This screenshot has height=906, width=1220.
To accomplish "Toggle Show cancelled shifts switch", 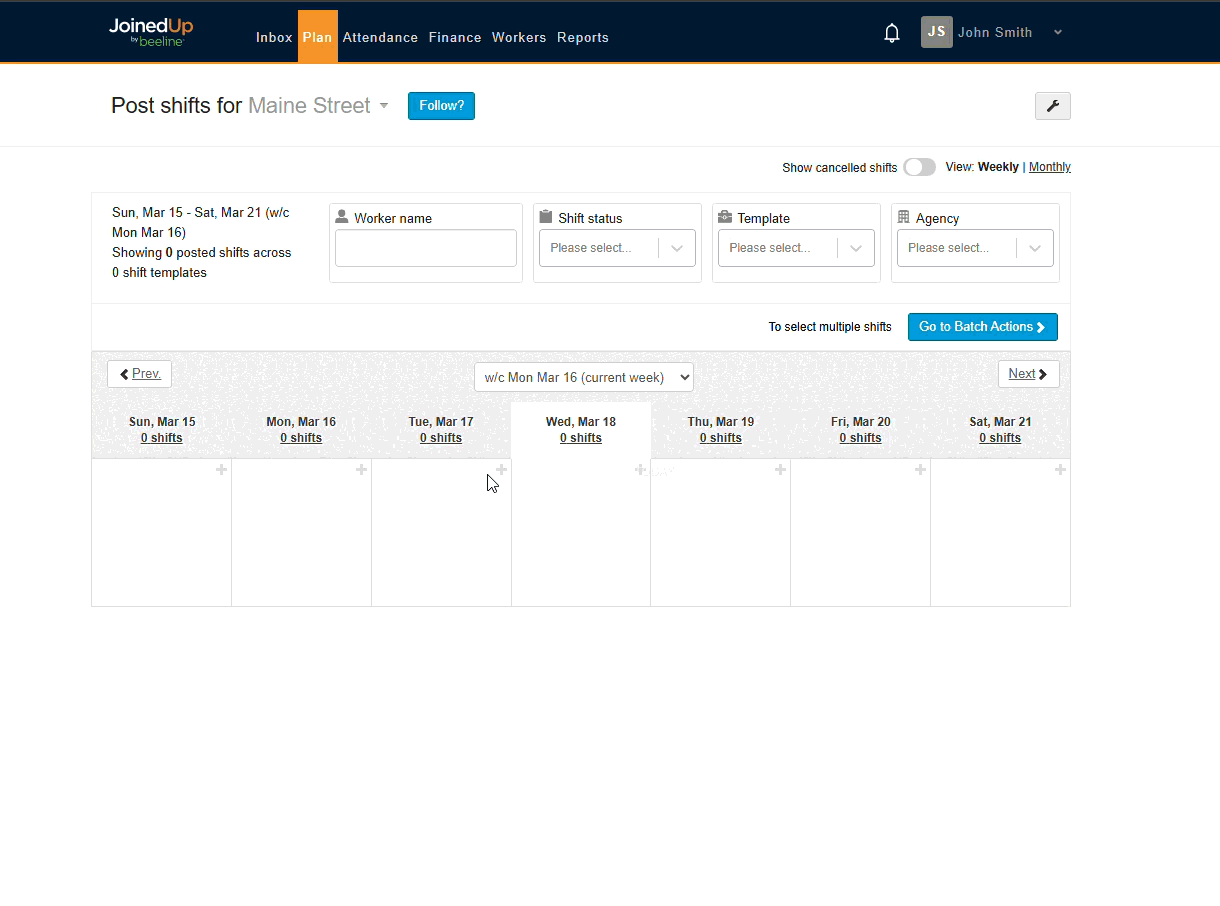I will [919, 167].
